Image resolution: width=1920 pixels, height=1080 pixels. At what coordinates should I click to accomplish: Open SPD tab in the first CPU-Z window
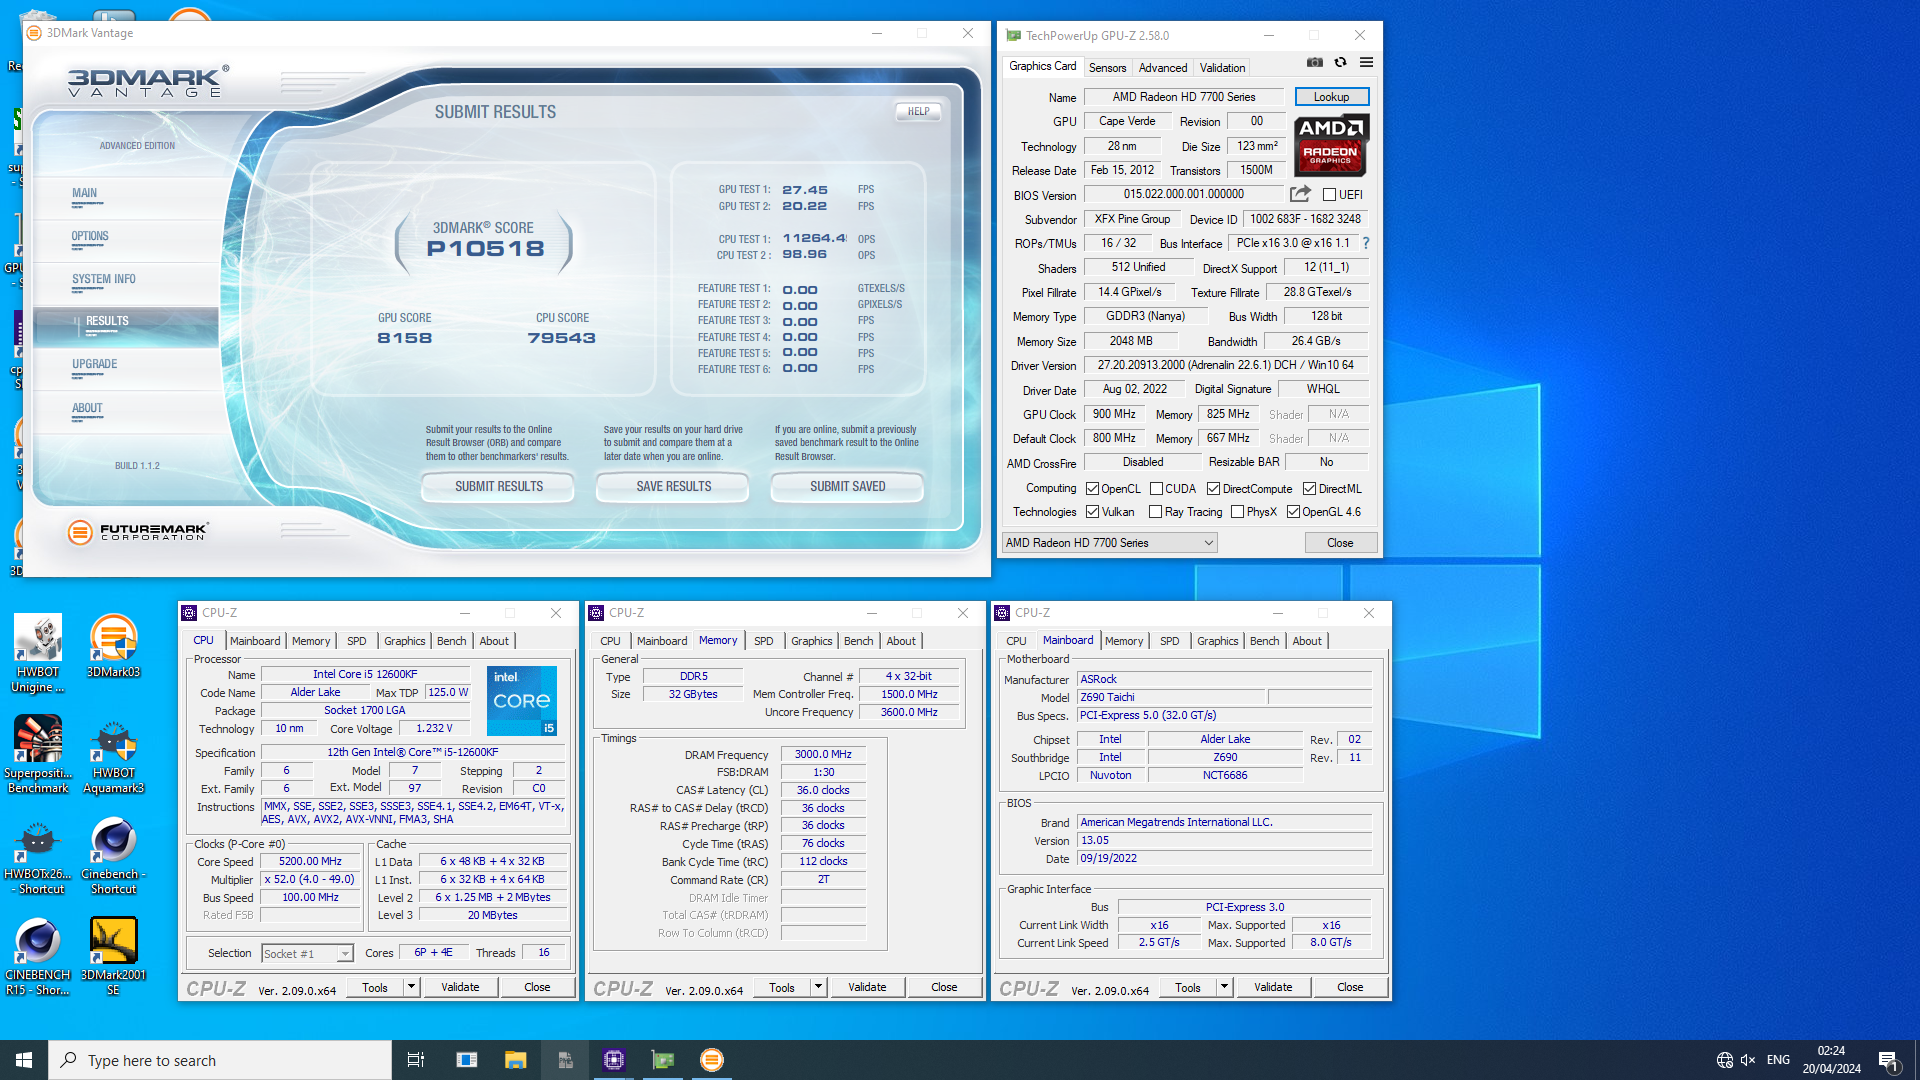[x=357, y=641]
